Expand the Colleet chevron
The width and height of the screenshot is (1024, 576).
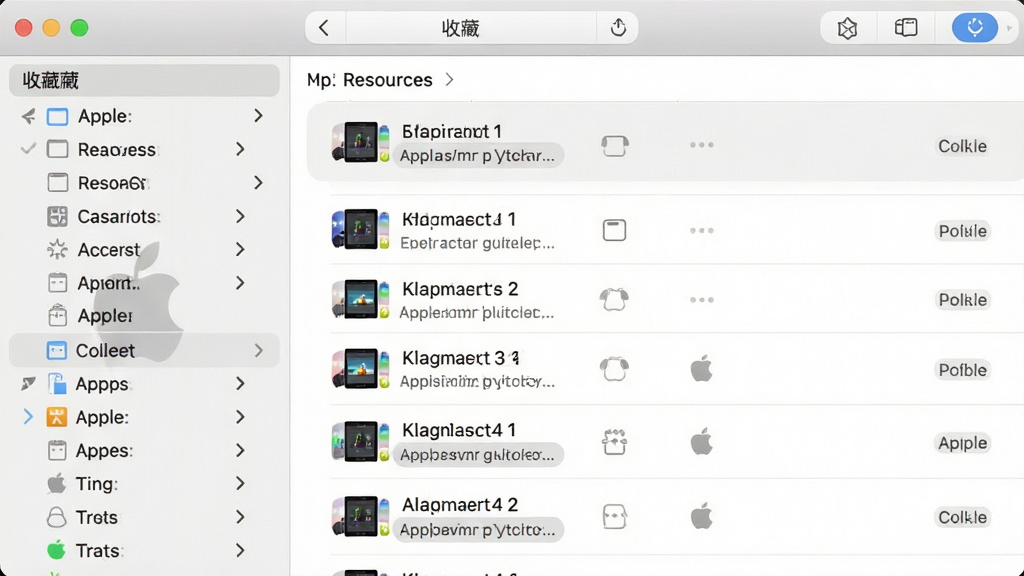click(x=259, y=351)
